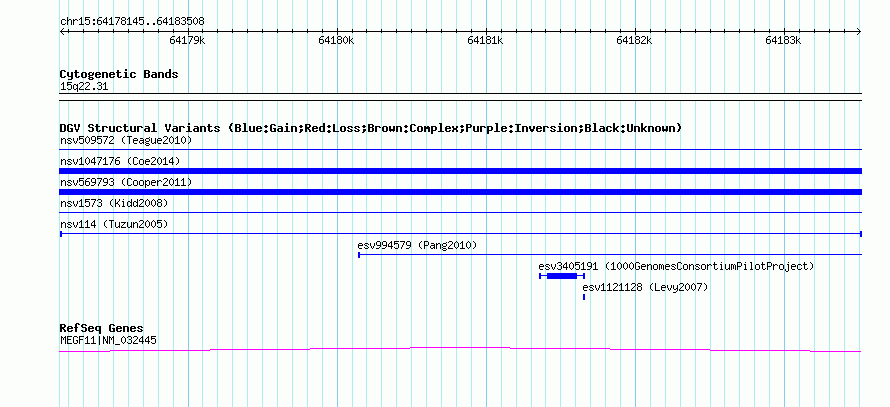
Task: Click the 64180k ruler tick label
Action: pos(337,41)
